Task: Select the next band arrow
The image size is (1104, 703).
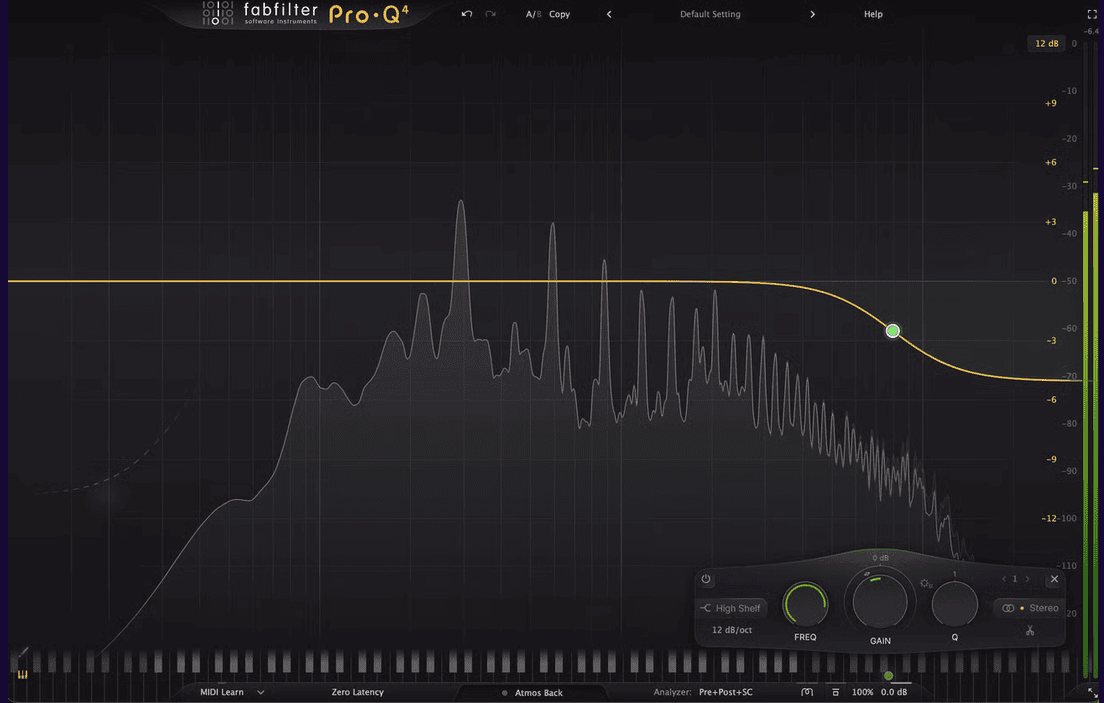Action: (1027, 579)
